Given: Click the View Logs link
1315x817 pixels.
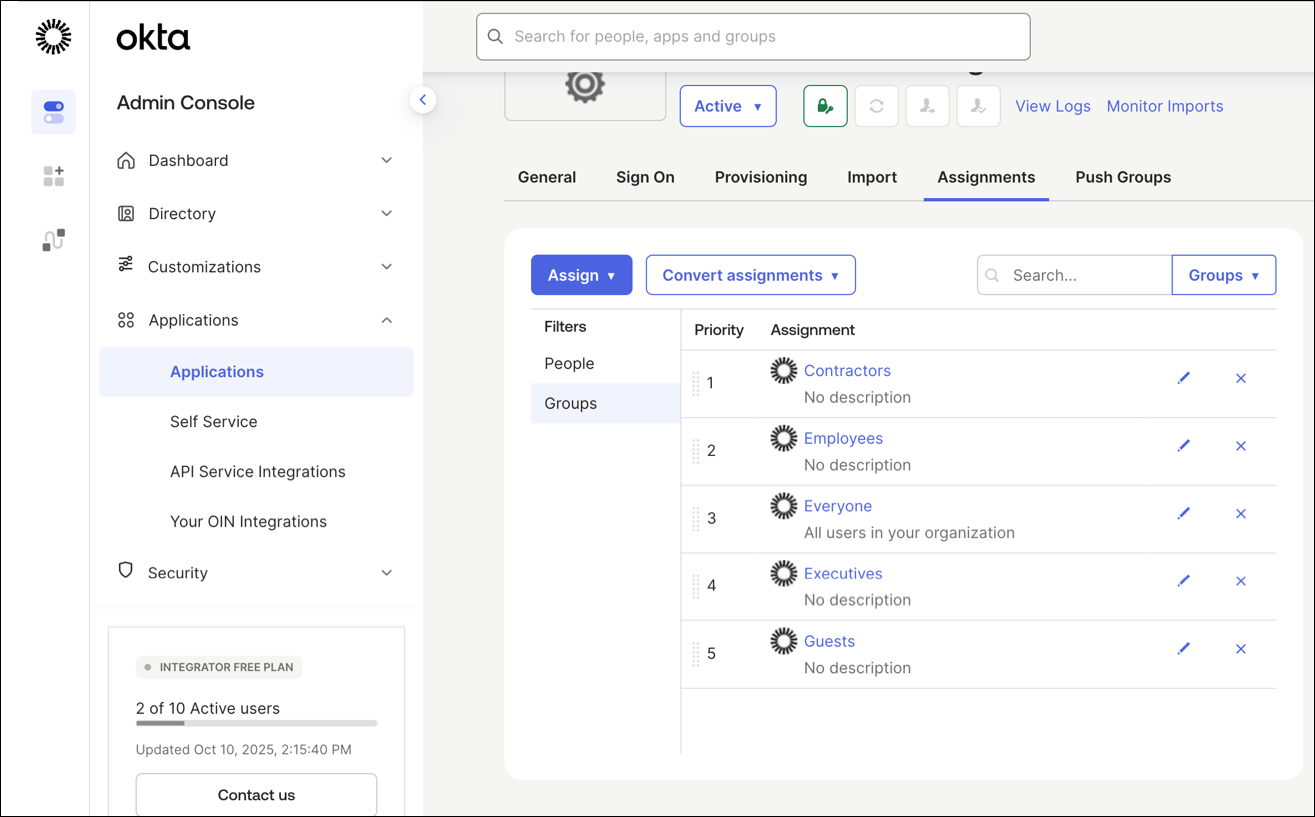Looking at the screenshot, I should 1052,106.
